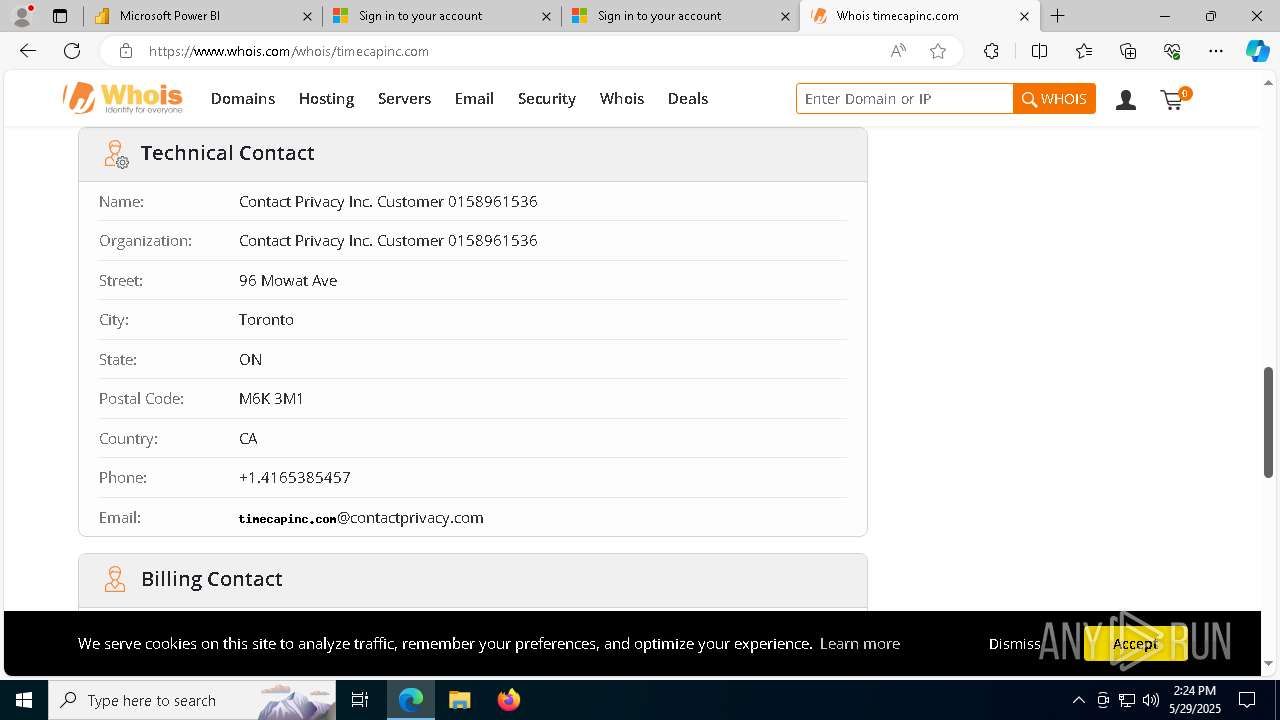The width and height of the screenshot is (1280, 720).
Task: Select the country value CA
Action: pos(248,439)
